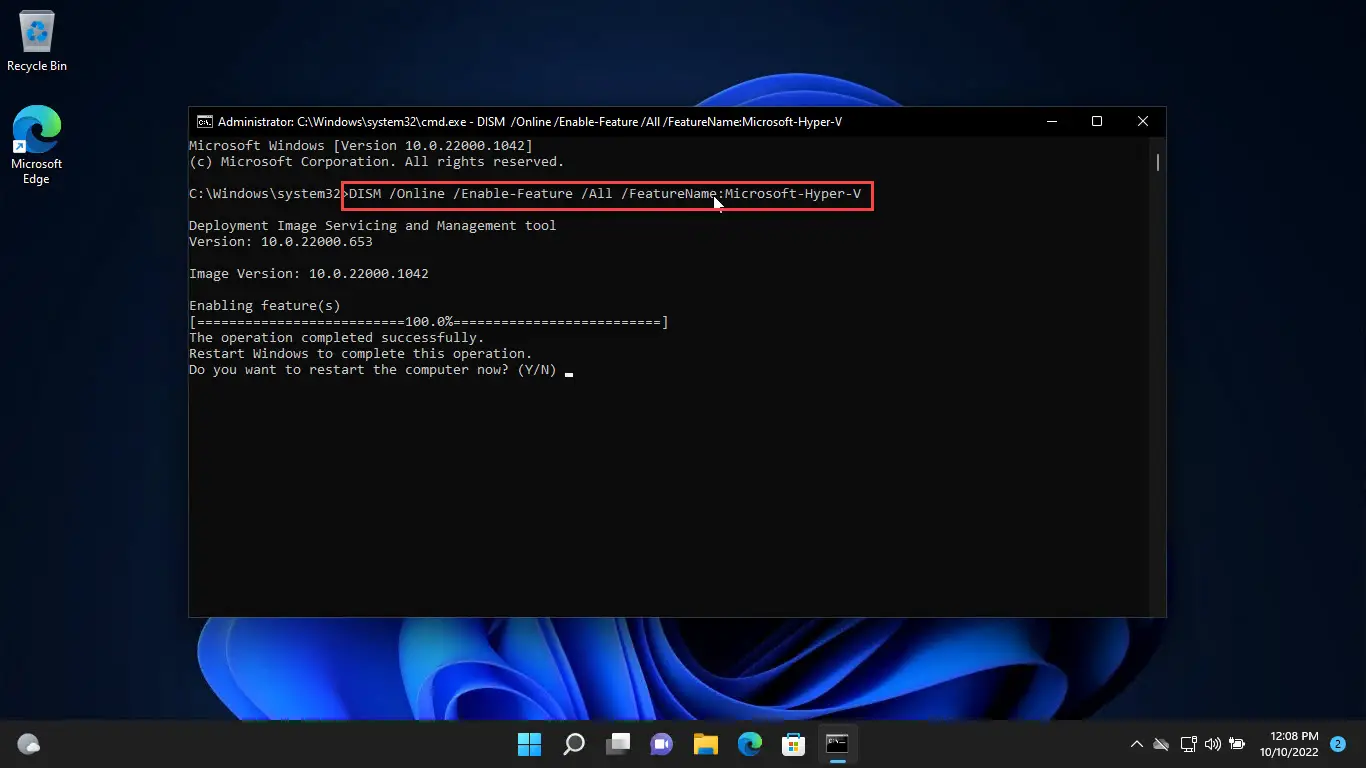Click 'Version: 10.0.22000.653' line
This screenshot has width=1366, height=768.
tap(281, 242)
